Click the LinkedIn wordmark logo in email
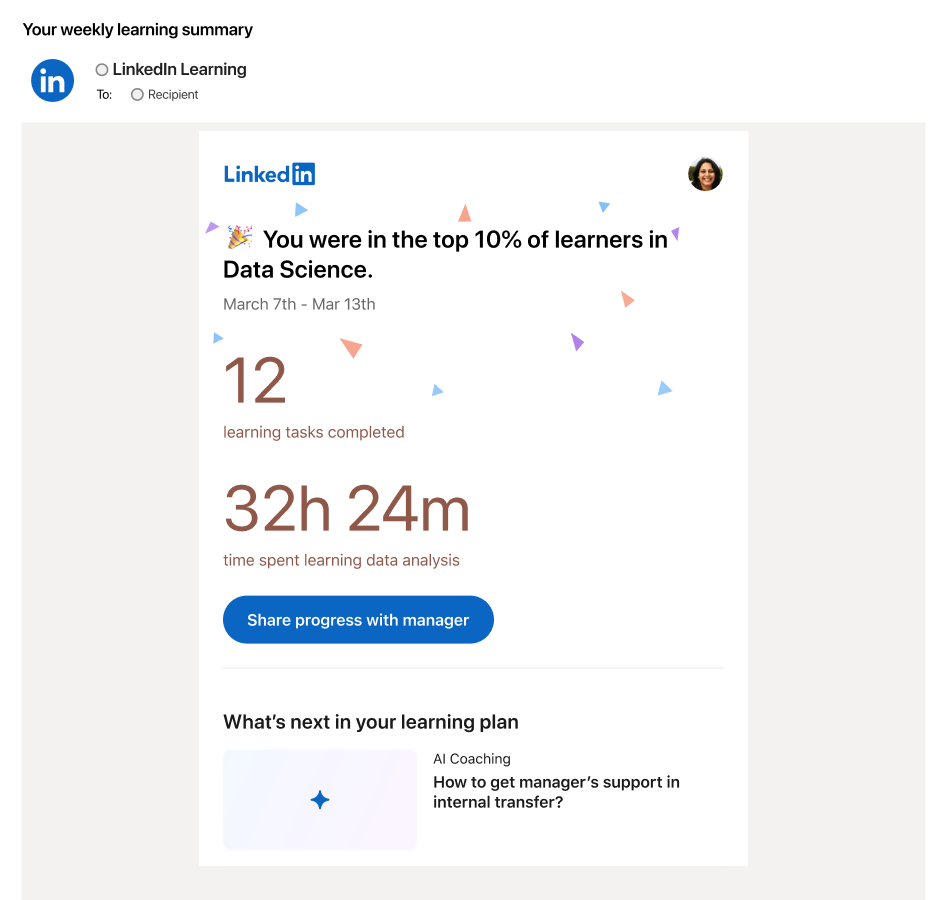 click(x=269, y=174)
